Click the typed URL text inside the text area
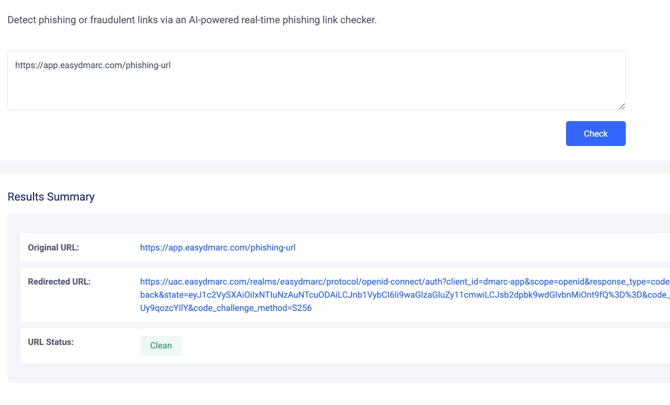The width and height of the screenshot is (670, 405). 93,65
